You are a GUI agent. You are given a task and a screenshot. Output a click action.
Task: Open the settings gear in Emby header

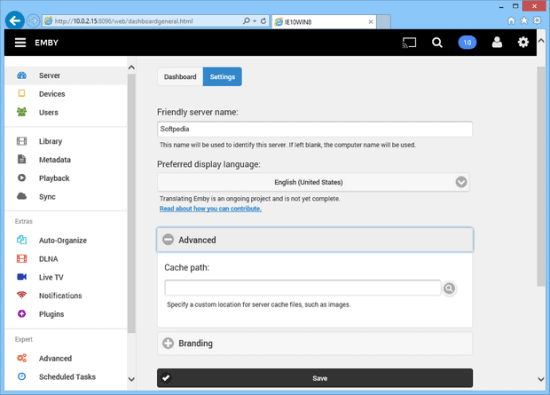click(523, 42)
